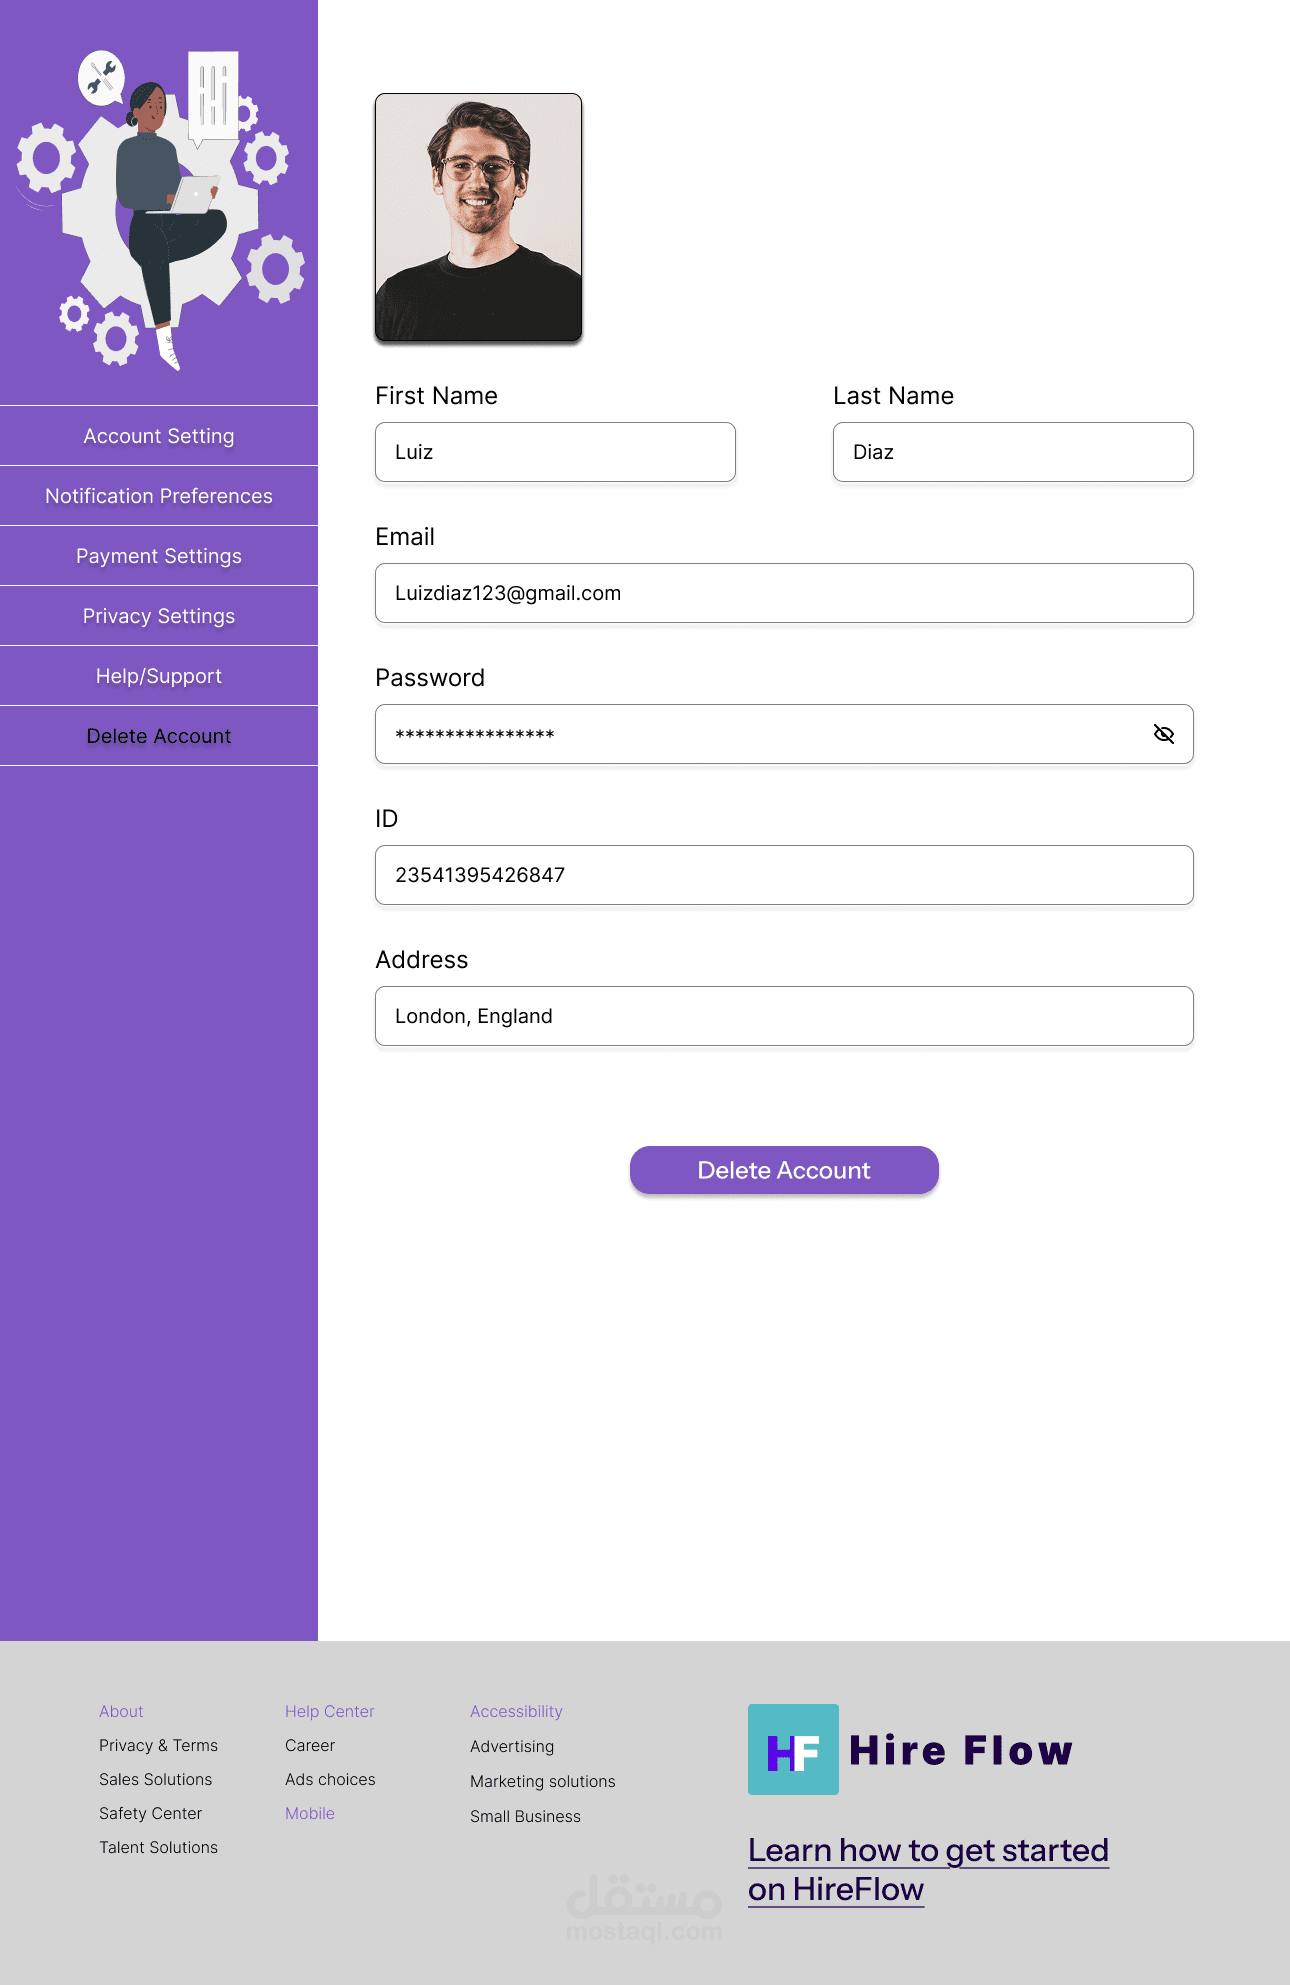Edit the Address field

click(784, 1016)
